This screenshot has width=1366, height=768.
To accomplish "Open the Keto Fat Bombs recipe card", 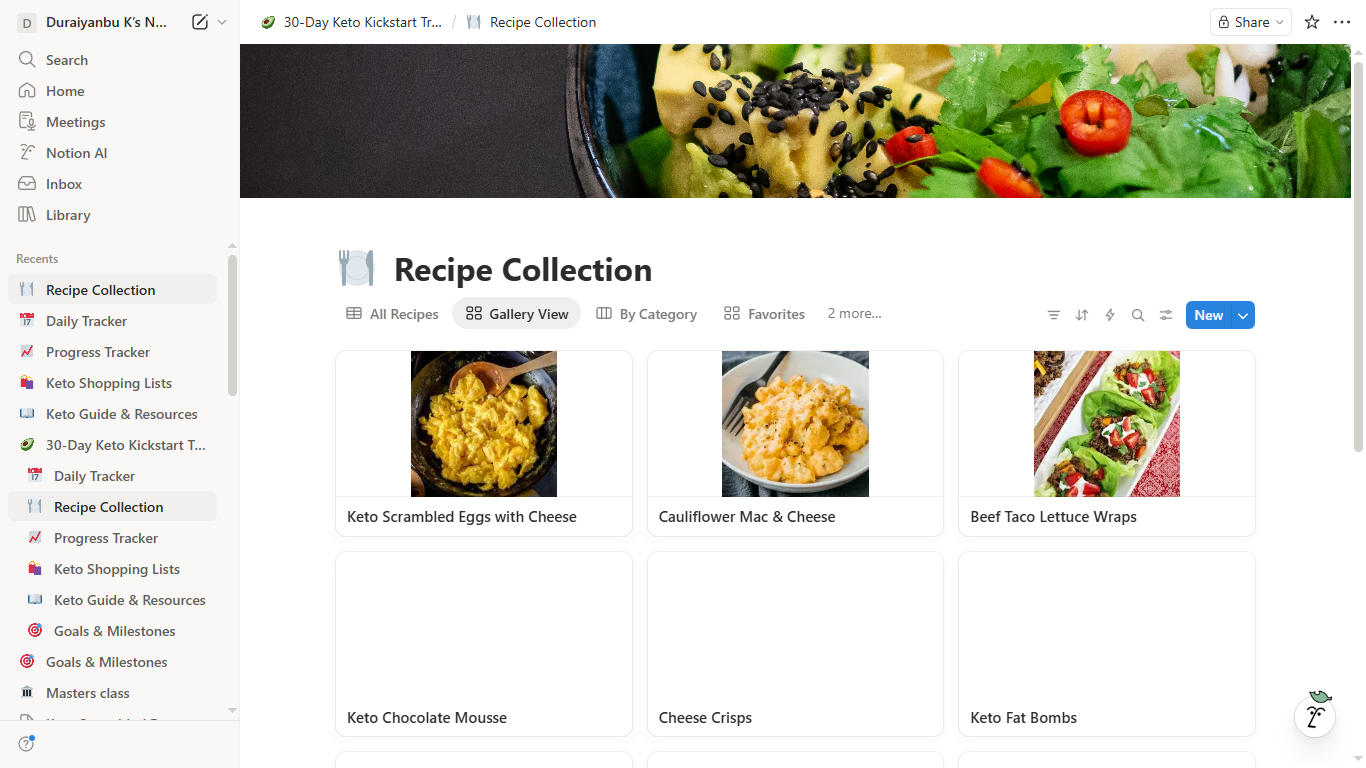I will tap(1107, 644).
